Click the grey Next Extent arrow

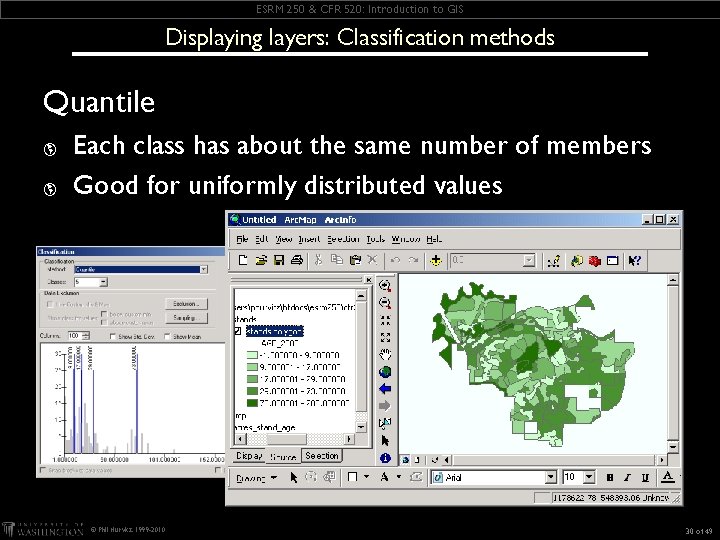point(385,406)
